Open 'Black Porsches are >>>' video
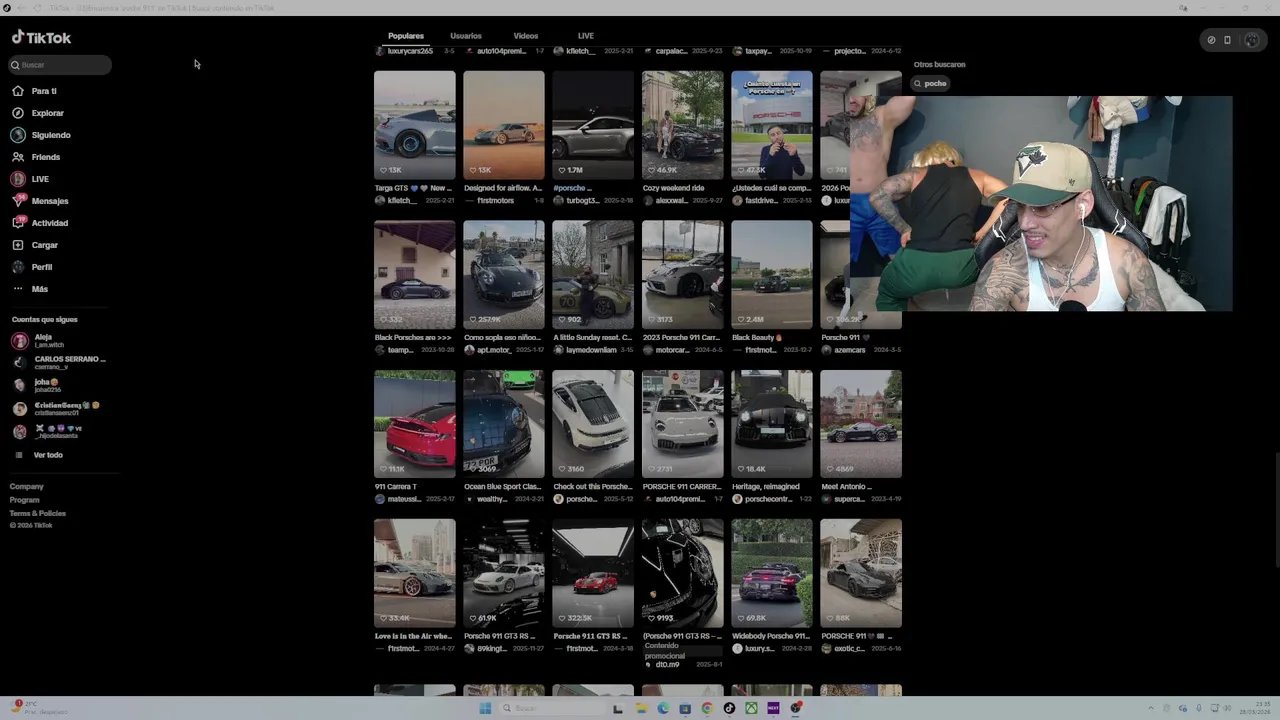 (415, 275)
